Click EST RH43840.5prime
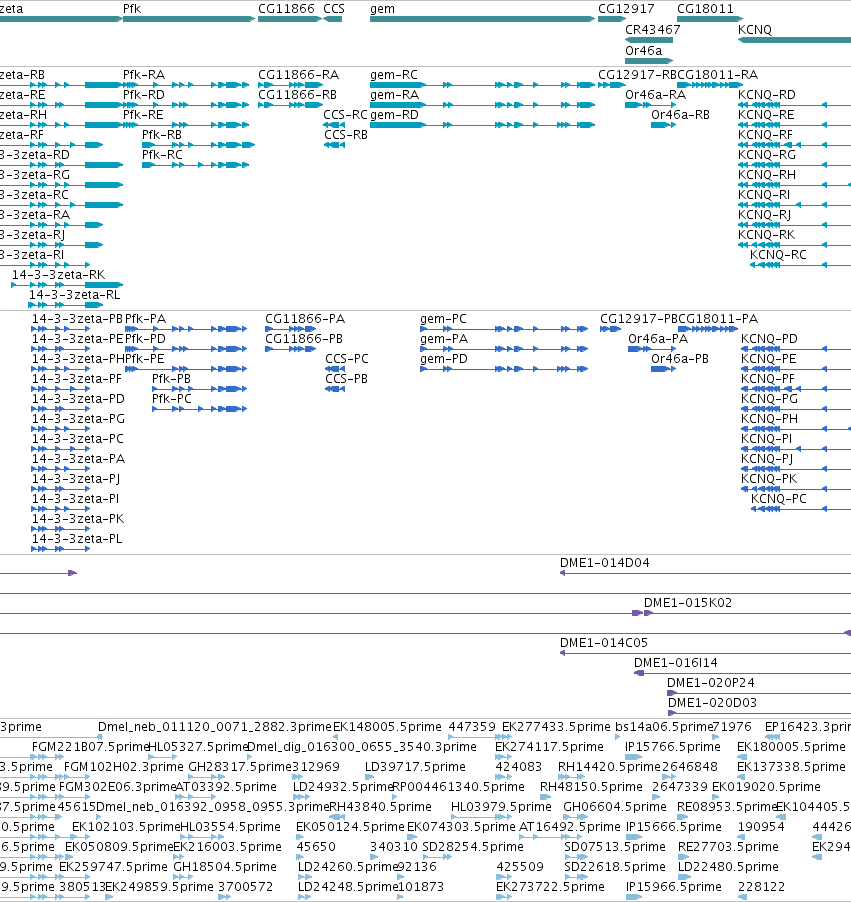 [x=380, y=807]
